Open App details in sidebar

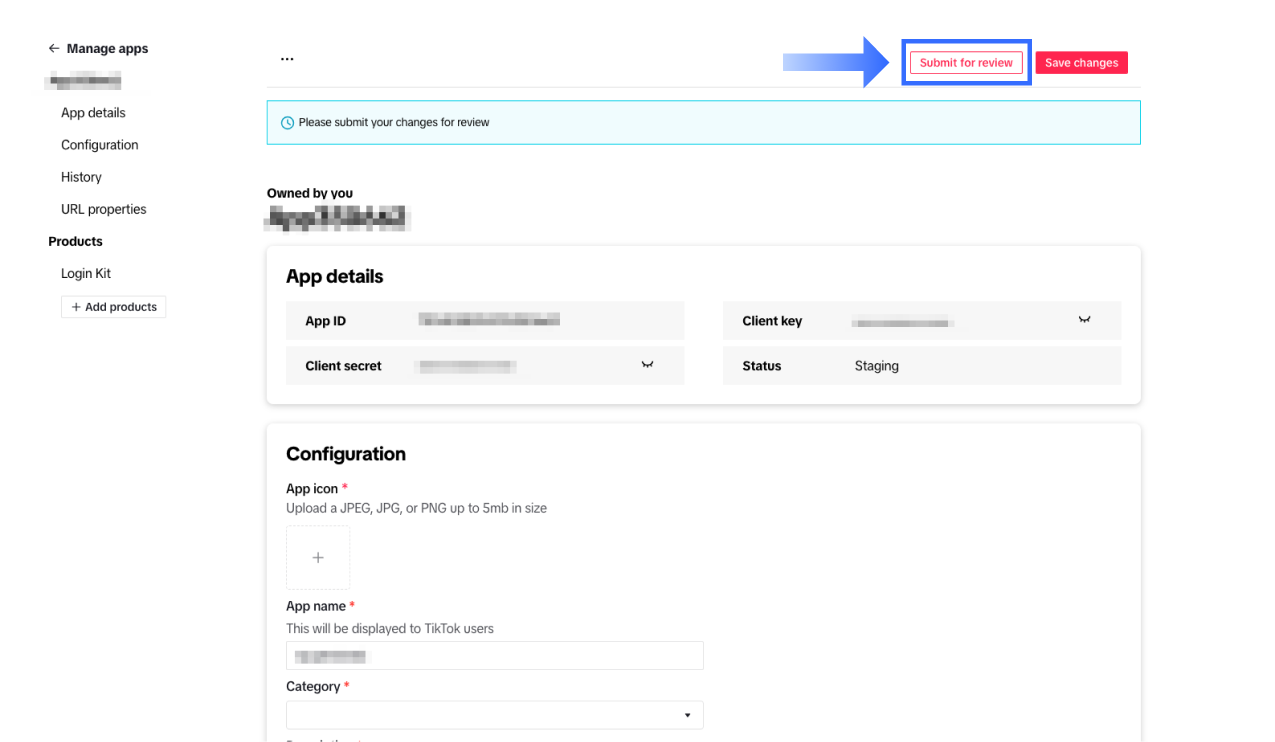(93, 113)
